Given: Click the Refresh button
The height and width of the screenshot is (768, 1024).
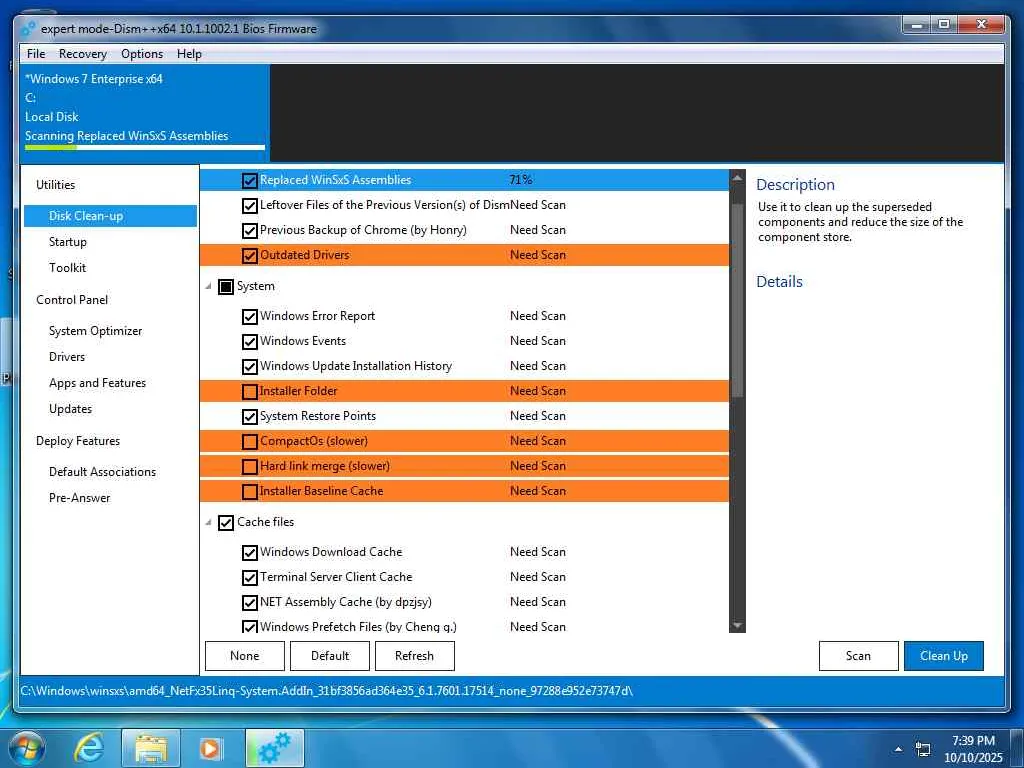Looking at the screenshot, I should [x=415, y=656].
